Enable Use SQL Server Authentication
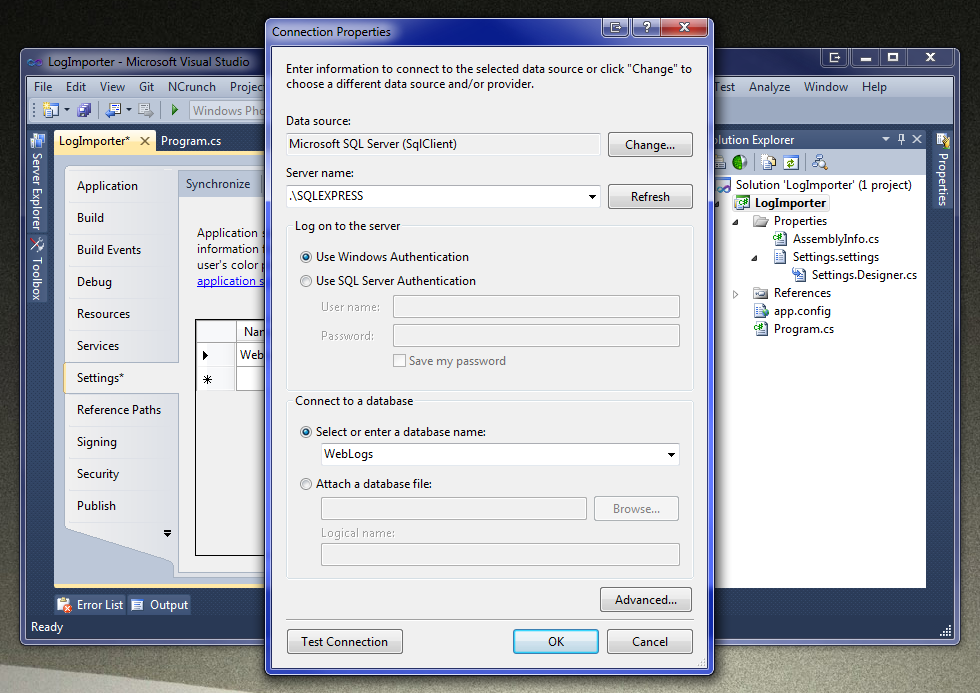 (x=306, y=281)
